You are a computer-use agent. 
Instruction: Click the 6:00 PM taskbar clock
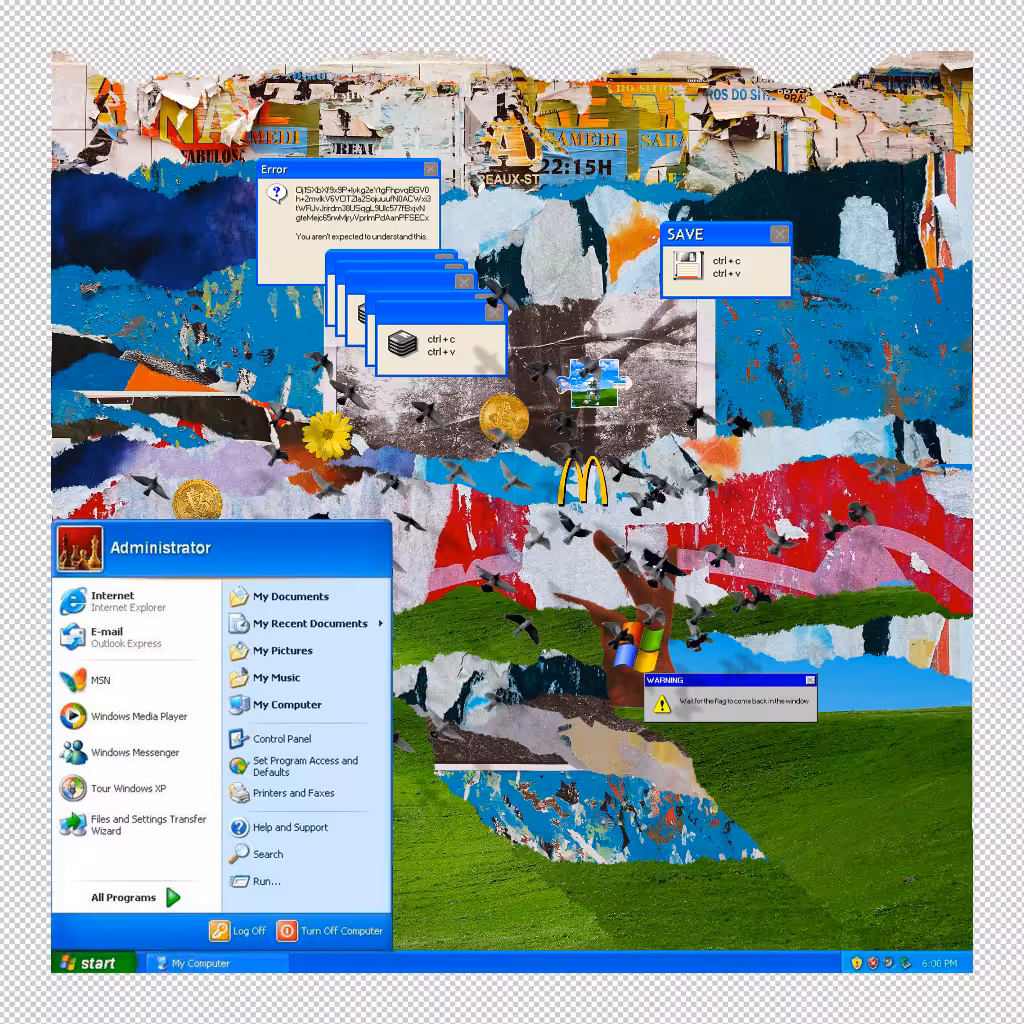(939, 963)
